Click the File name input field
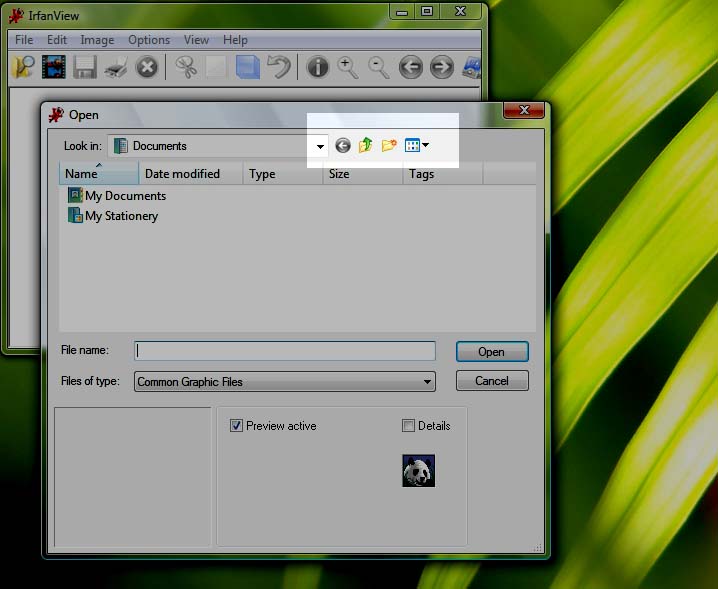This screenshot has width=718, height=589. pos(285,351)
